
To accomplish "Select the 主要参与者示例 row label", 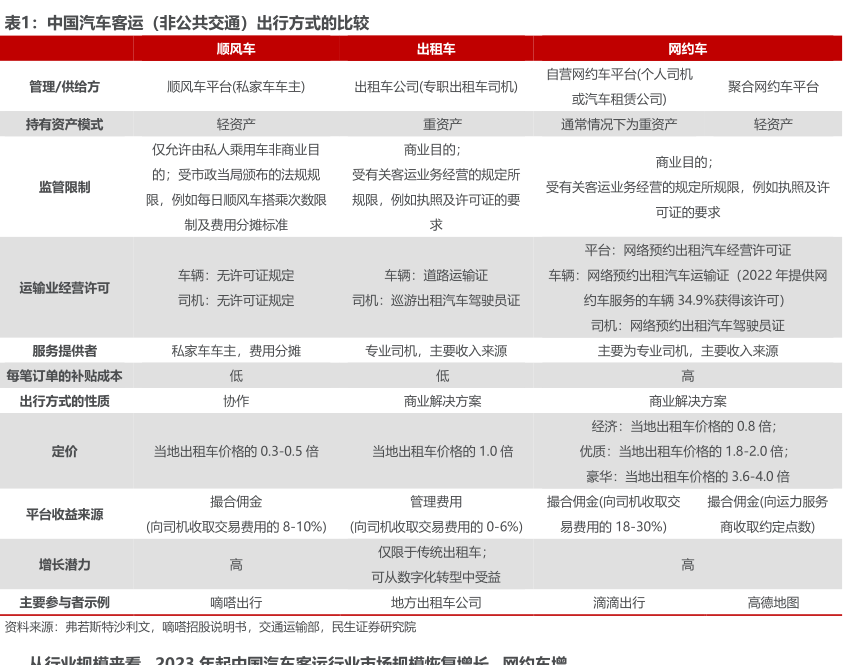I will click(64, 602).
